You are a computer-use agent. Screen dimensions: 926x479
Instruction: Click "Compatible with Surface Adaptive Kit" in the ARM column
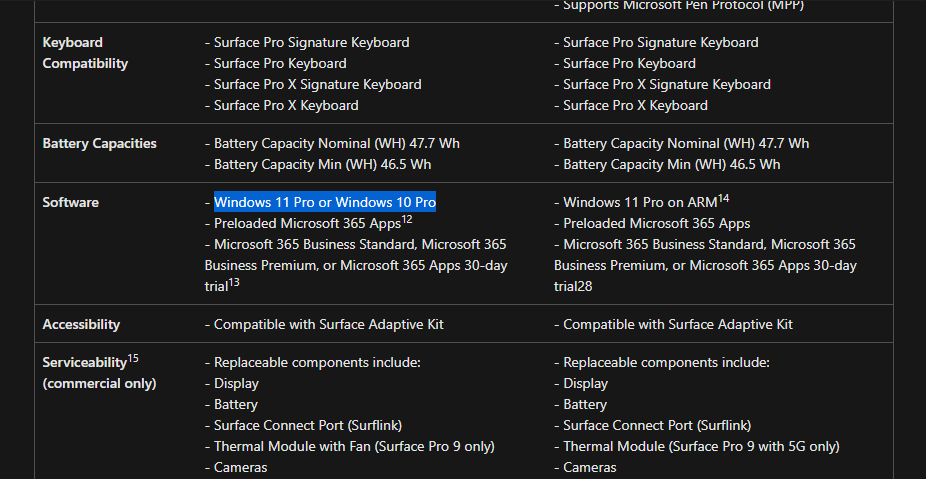[677, 324]
